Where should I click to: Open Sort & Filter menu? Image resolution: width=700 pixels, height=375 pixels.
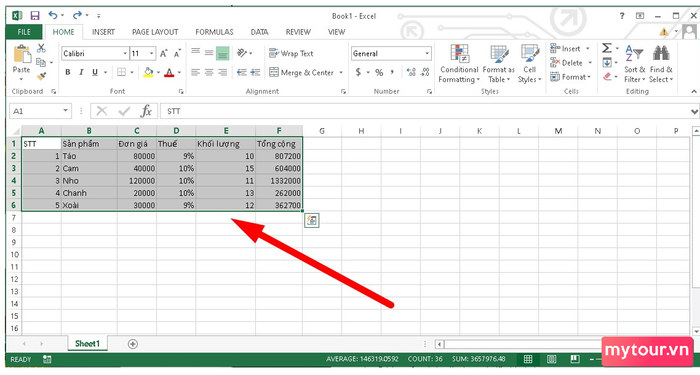click(634, 64)
